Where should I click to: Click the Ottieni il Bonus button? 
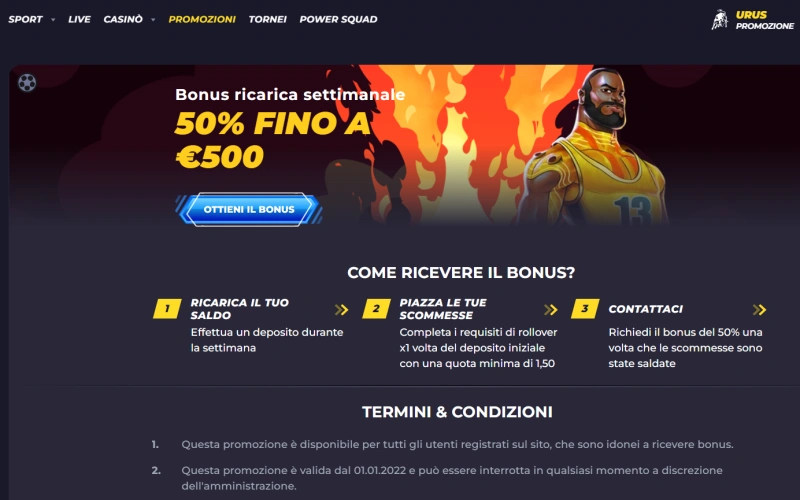pos(249,209)
